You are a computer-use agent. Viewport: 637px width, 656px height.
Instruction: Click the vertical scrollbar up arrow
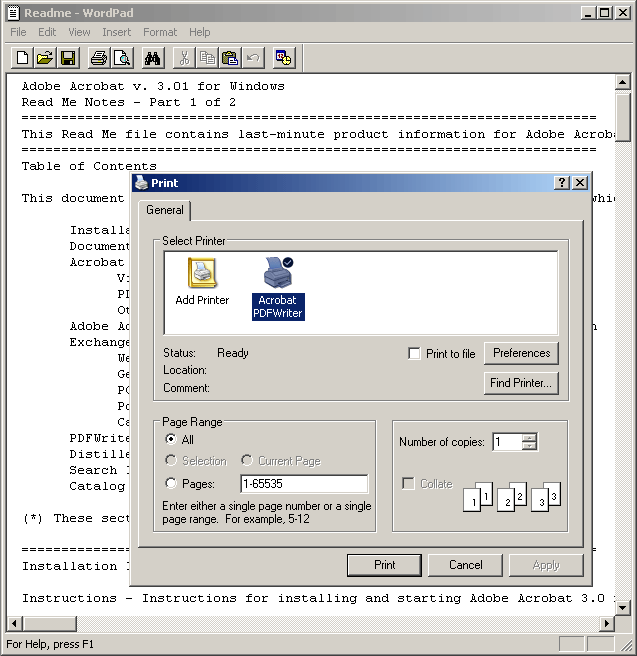click(x=623, y=82)
